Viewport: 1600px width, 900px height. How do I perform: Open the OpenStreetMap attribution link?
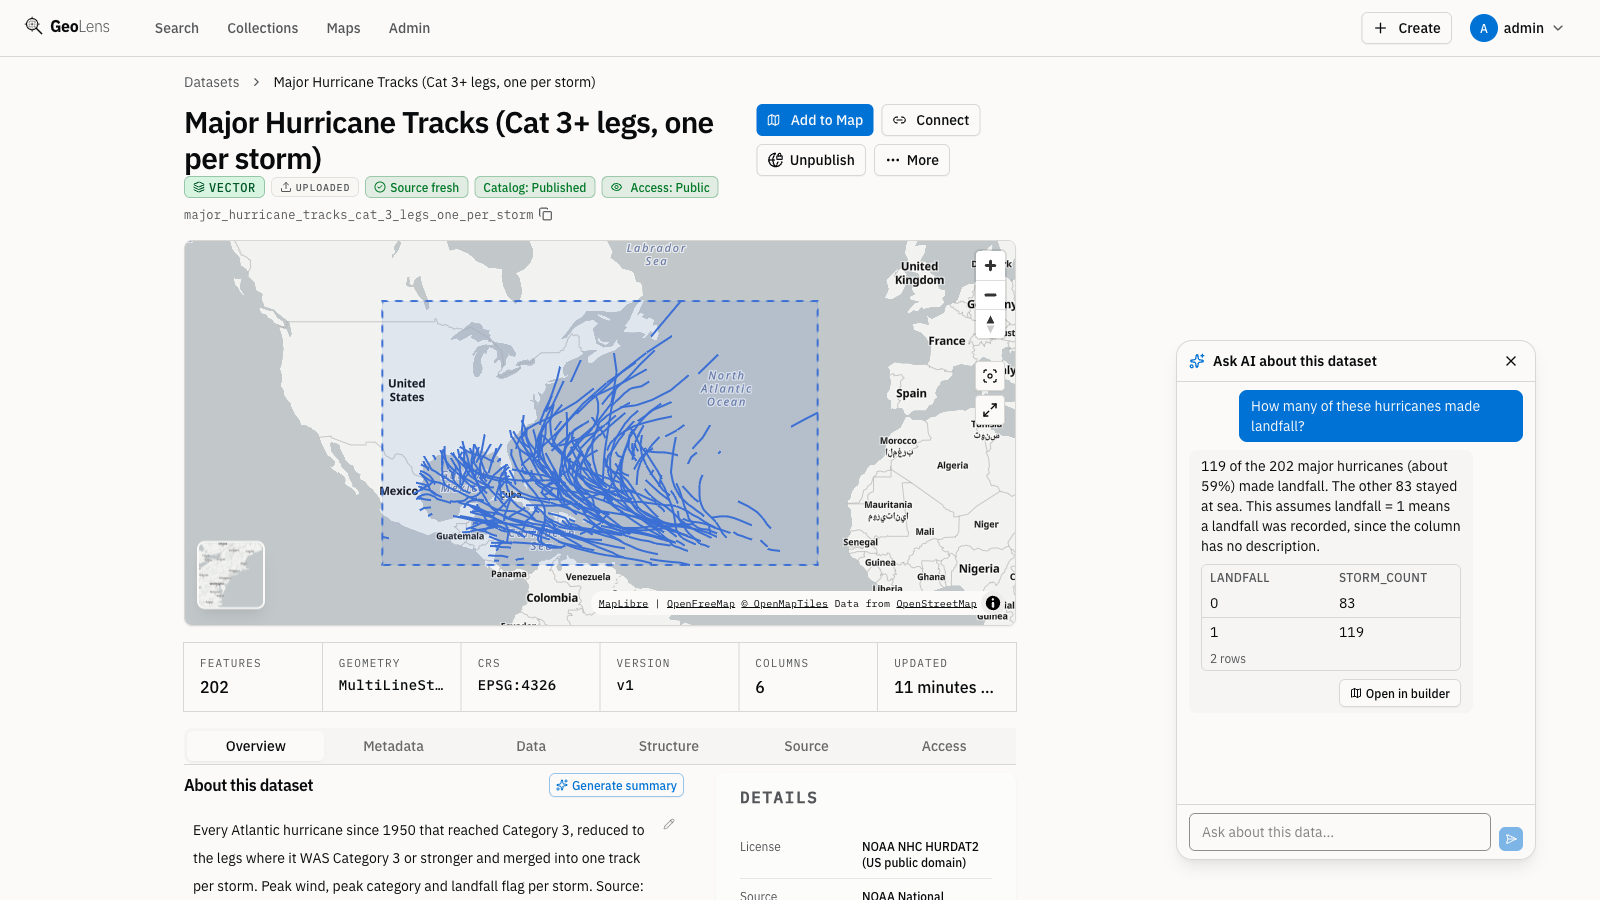[936, 604]
